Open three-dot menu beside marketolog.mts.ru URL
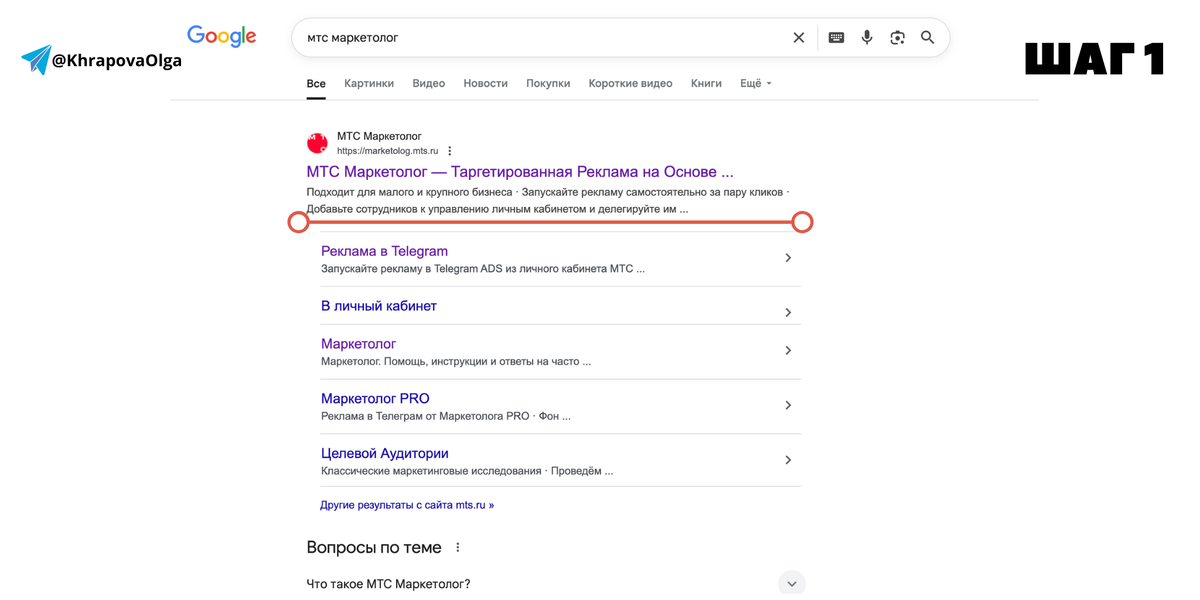Image resolution: width=1200 pixels, height=600 pixels. point(450,151)
